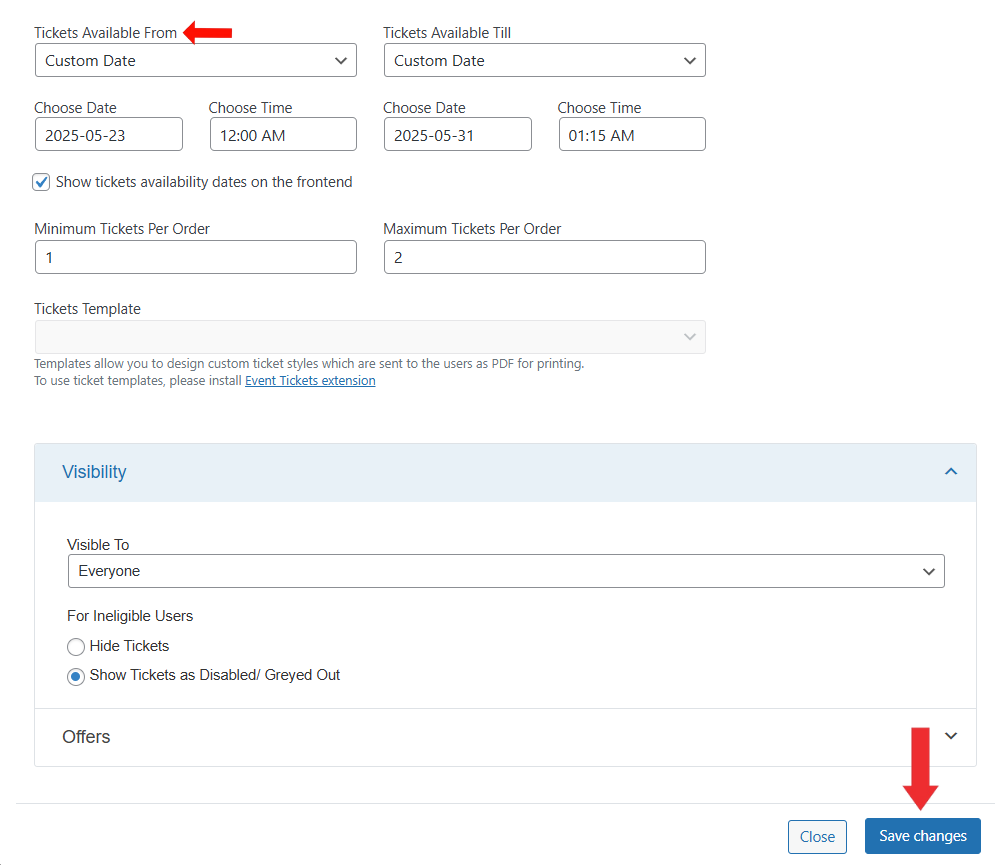Click the 01:15 AM end time field
Viewport: 1007px width, 865px height.
point(632,134)
